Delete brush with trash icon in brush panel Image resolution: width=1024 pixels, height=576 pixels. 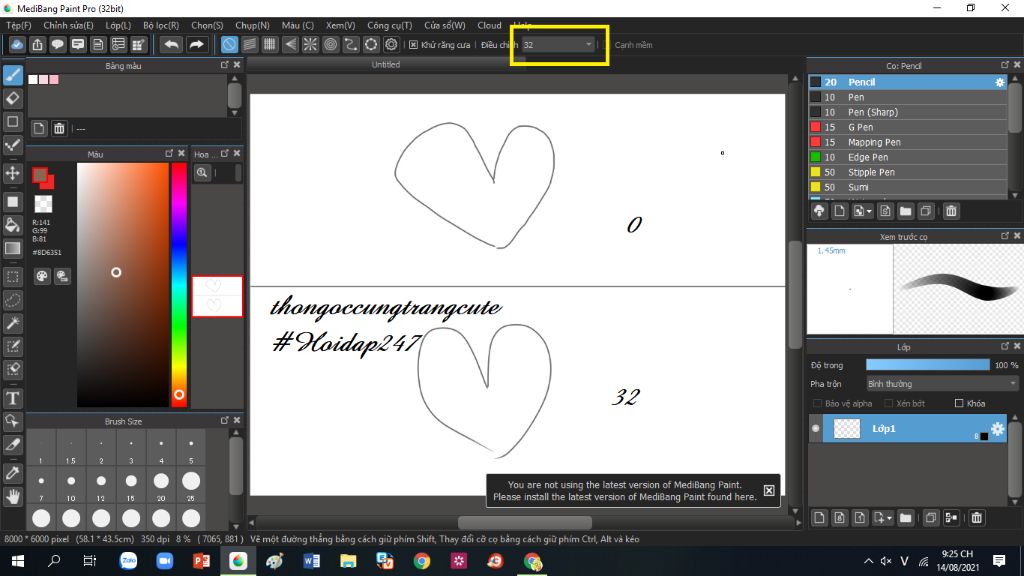coord(951,211)
